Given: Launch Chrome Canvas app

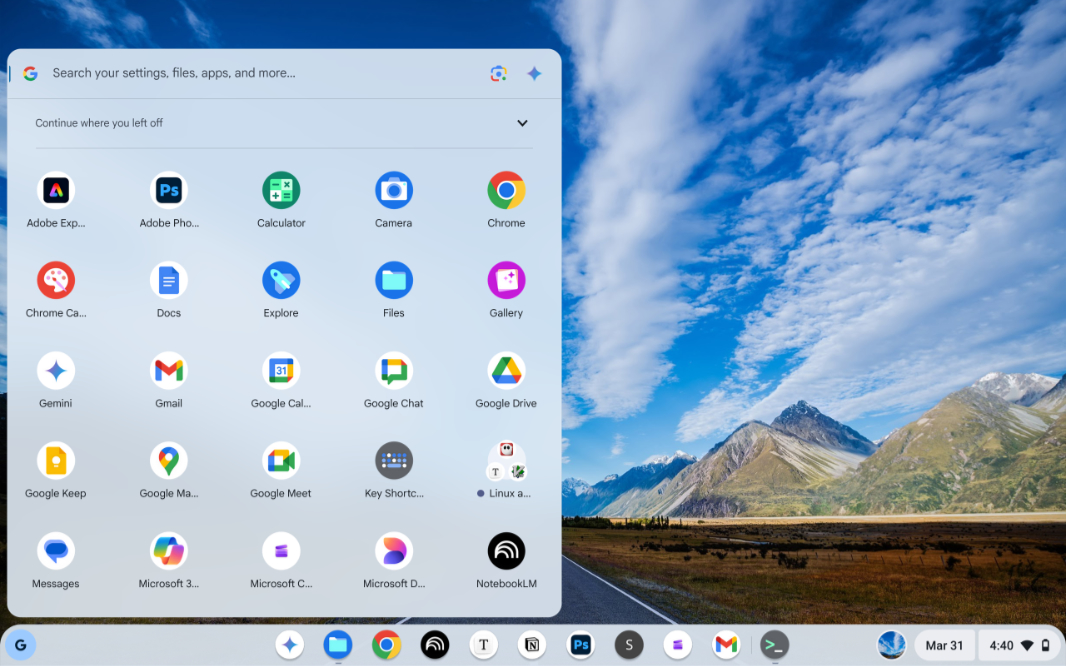Looking at the screenshot, I should 56,280.
